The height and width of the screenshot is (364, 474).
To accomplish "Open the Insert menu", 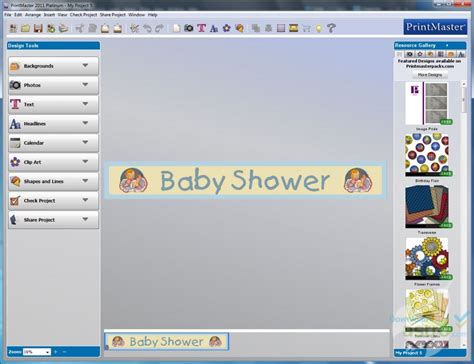I will [49, 15].
